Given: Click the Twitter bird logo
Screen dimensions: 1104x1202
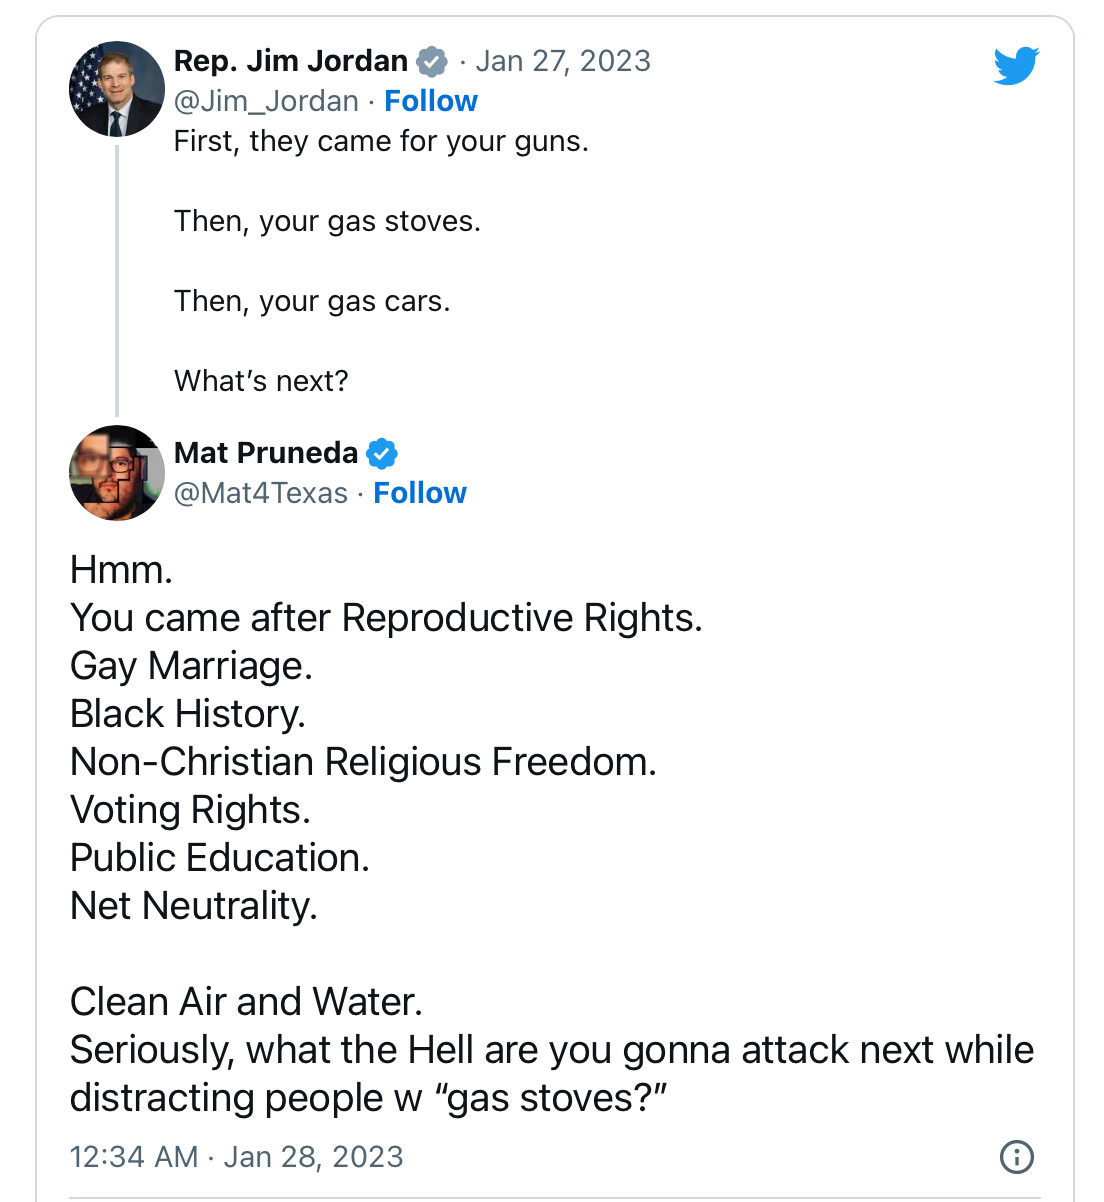Looking at the screenshot, I should point(1016,66).
